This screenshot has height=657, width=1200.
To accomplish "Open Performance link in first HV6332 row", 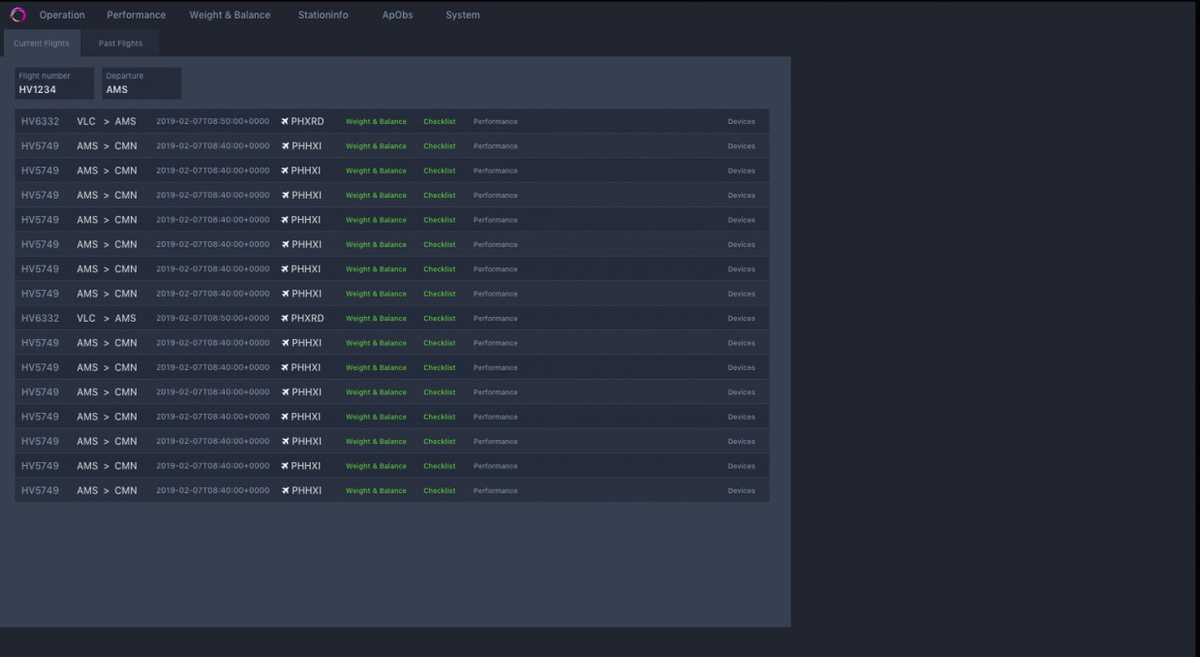I will (496, 122).
